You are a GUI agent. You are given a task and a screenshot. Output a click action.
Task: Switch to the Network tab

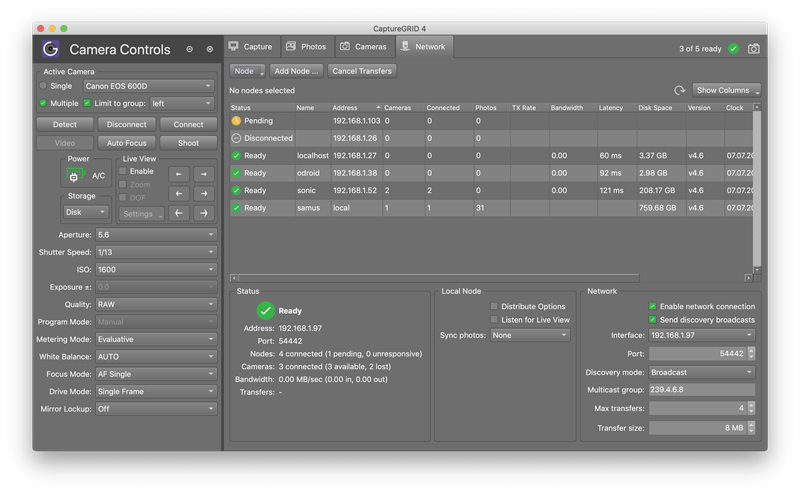point(424,46)
